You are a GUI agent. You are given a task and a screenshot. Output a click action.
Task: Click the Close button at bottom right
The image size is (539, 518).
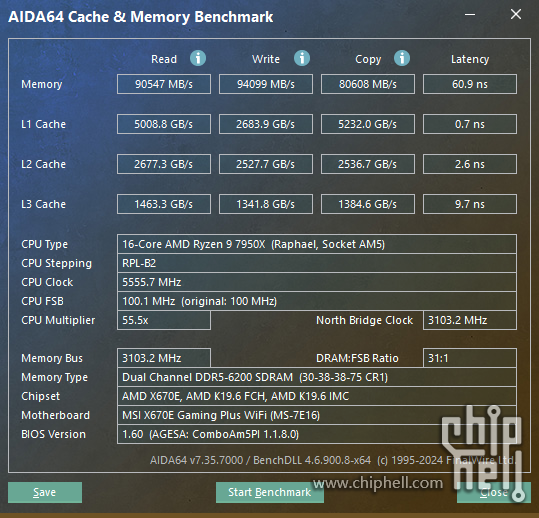click(494, 492)
